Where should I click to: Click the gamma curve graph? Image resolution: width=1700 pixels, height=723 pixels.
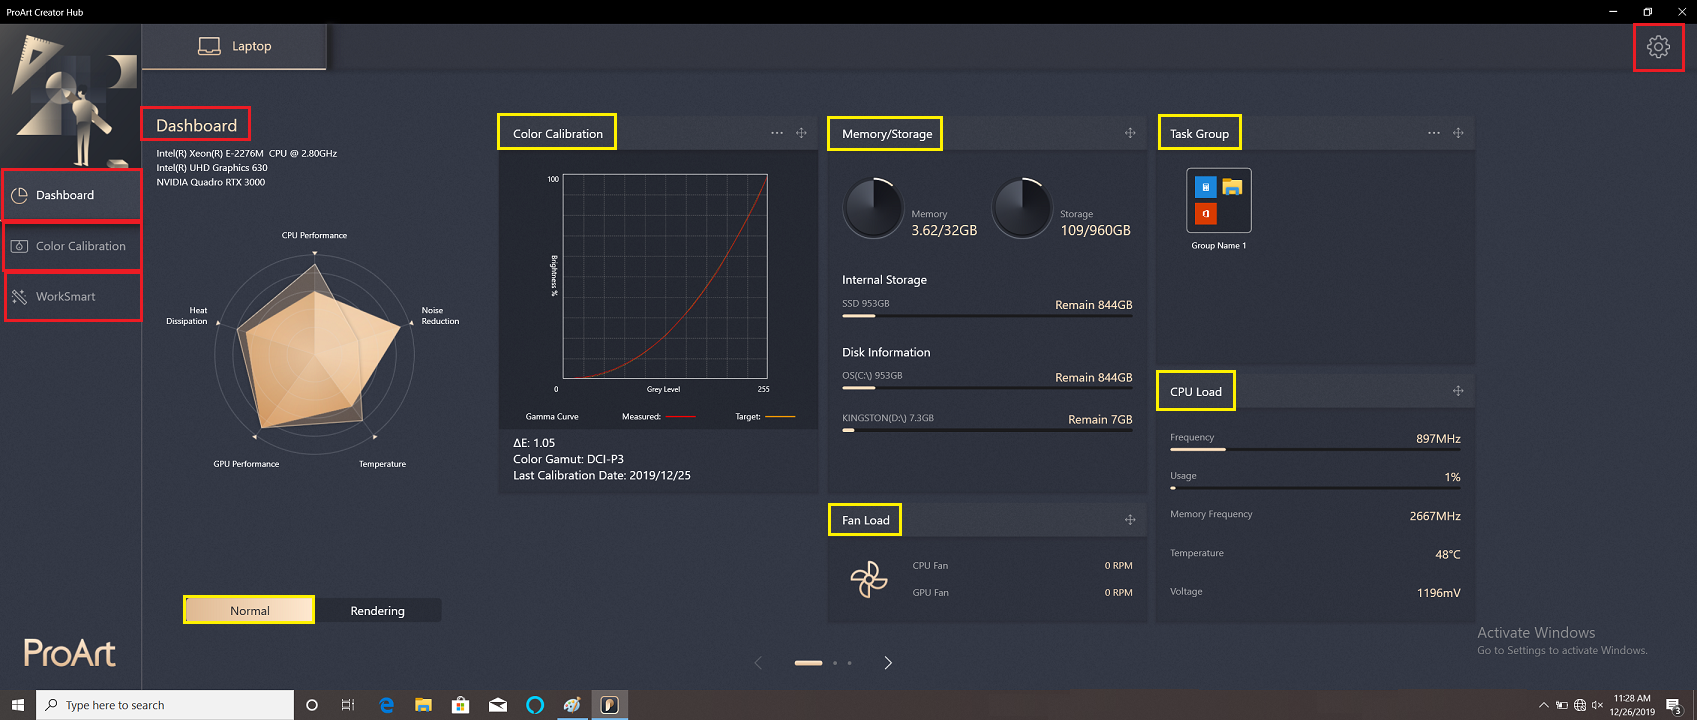click(666, 277)
